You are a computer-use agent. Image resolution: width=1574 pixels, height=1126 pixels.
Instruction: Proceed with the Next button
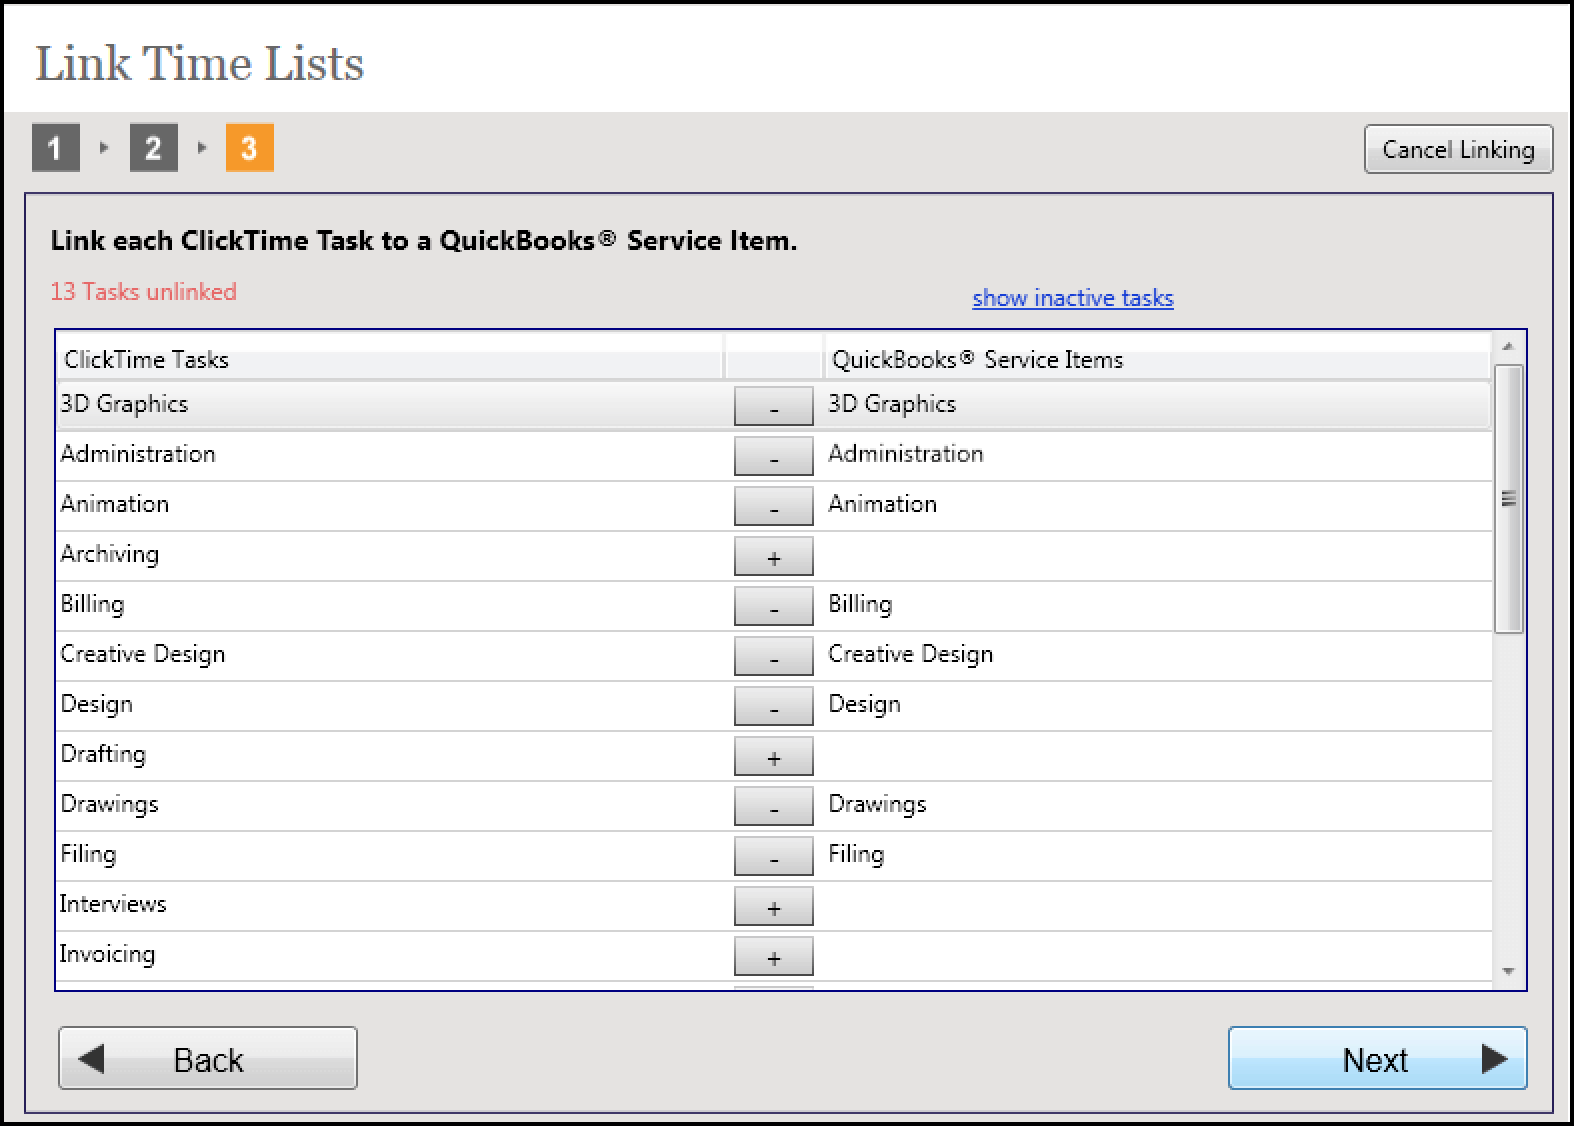[x=1377, y=1058]
